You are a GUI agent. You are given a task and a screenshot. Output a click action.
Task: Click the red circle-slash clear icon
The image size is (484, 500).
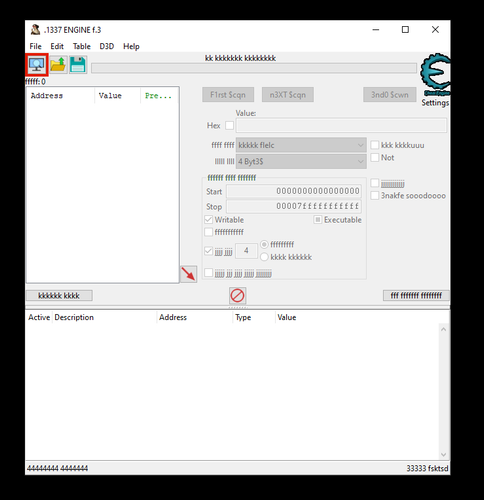237,295
